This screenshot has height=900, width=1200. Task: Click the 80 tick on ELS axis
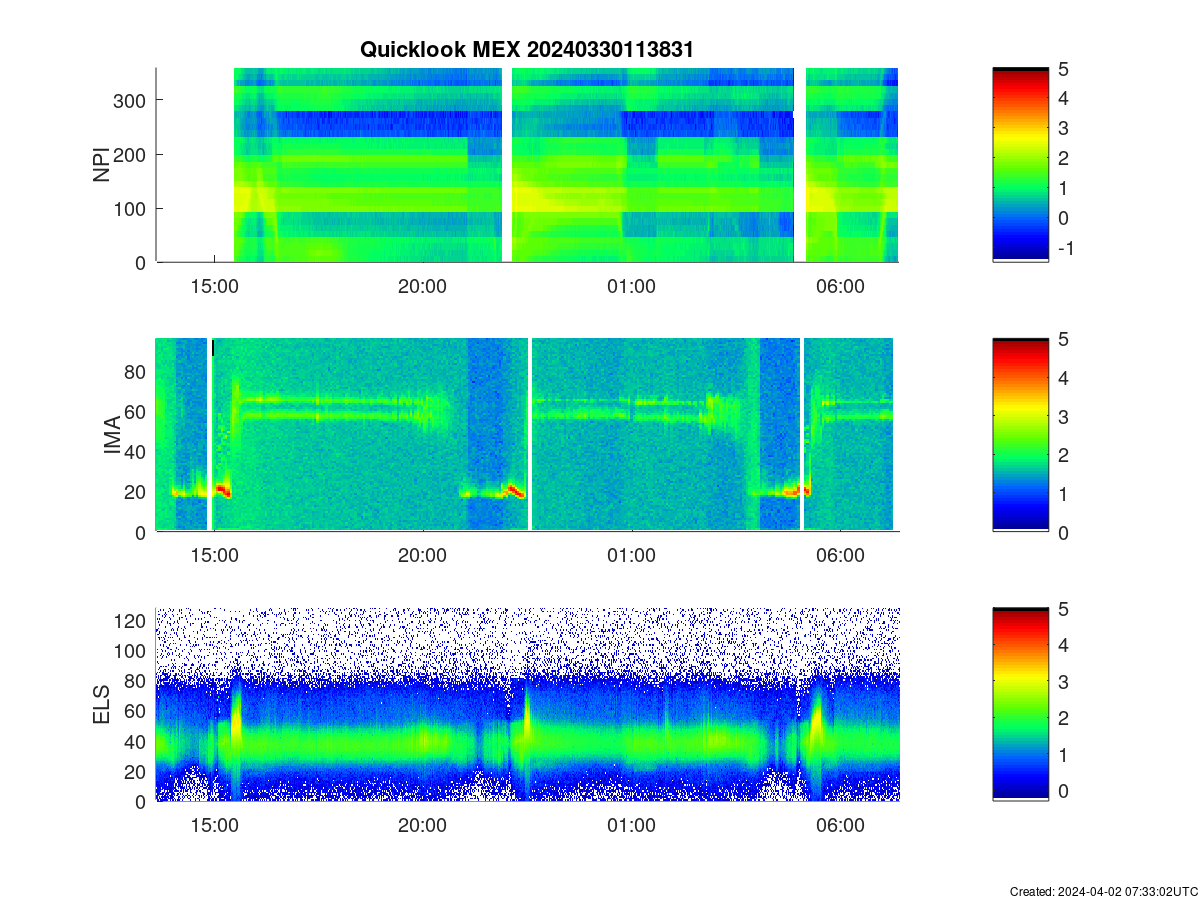click(136, 681)
